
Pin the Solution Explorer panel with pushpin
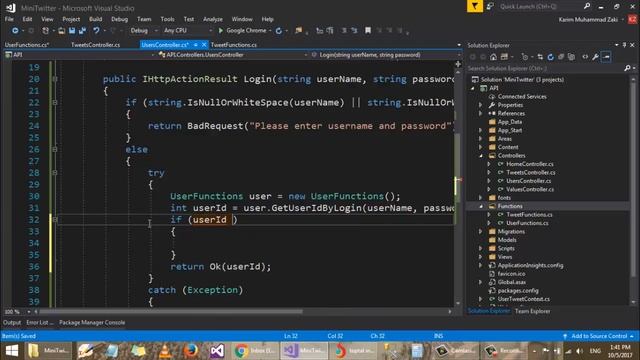pyautogui.click(x=624, y=45)
